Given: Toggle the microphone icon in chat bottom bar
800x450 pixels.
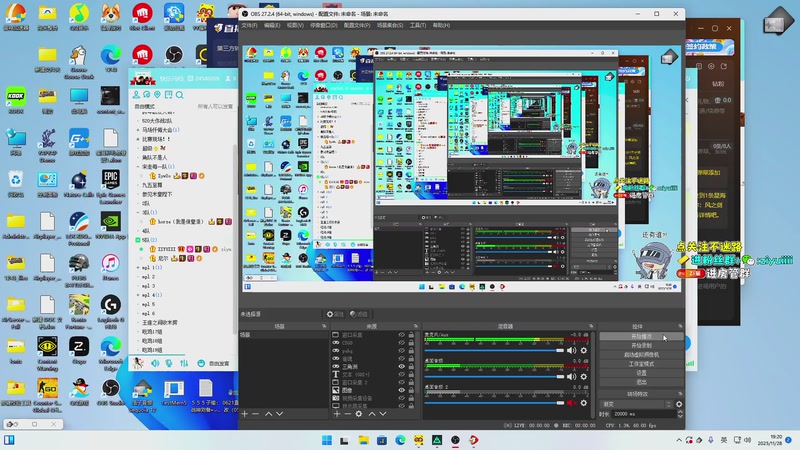Looking at the screenshot, I should [169, 363].
